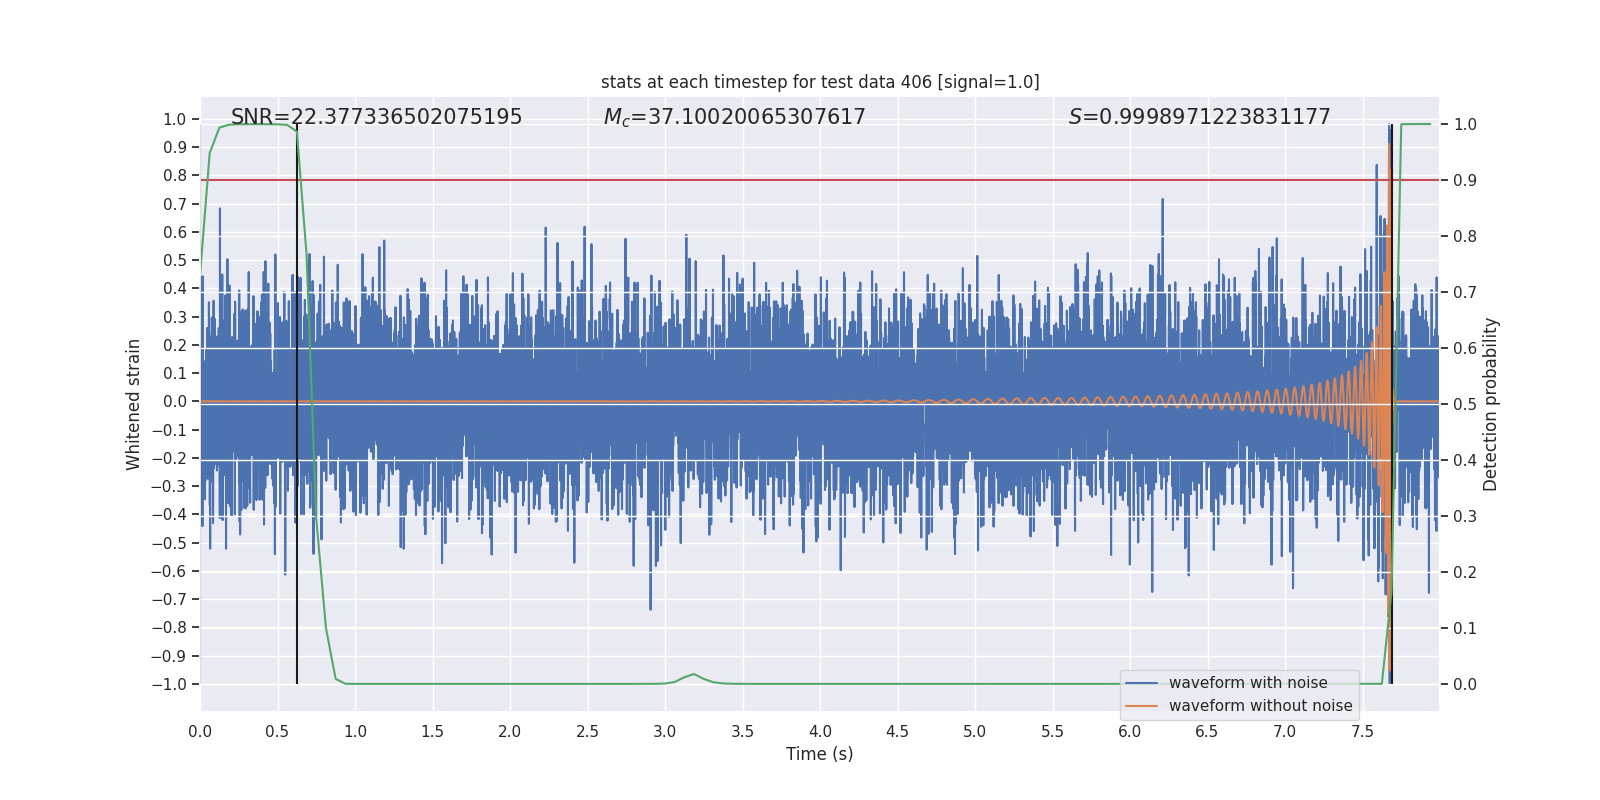The image size is (1600, 800).
Task: Click the blue 'waveform with noise' legend line
Action: (x=1142, y=683)
